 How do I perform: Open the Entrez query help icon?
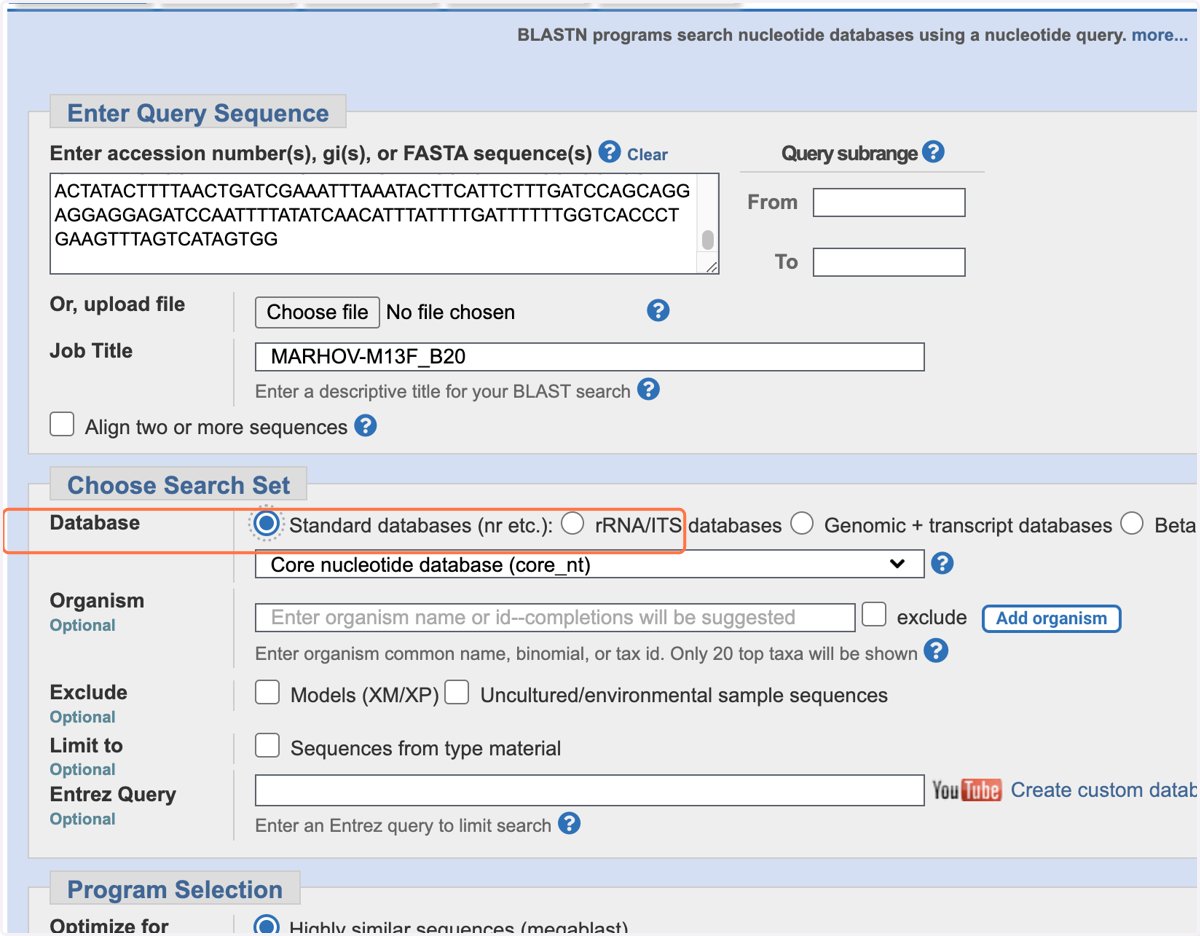coord(569,823)
